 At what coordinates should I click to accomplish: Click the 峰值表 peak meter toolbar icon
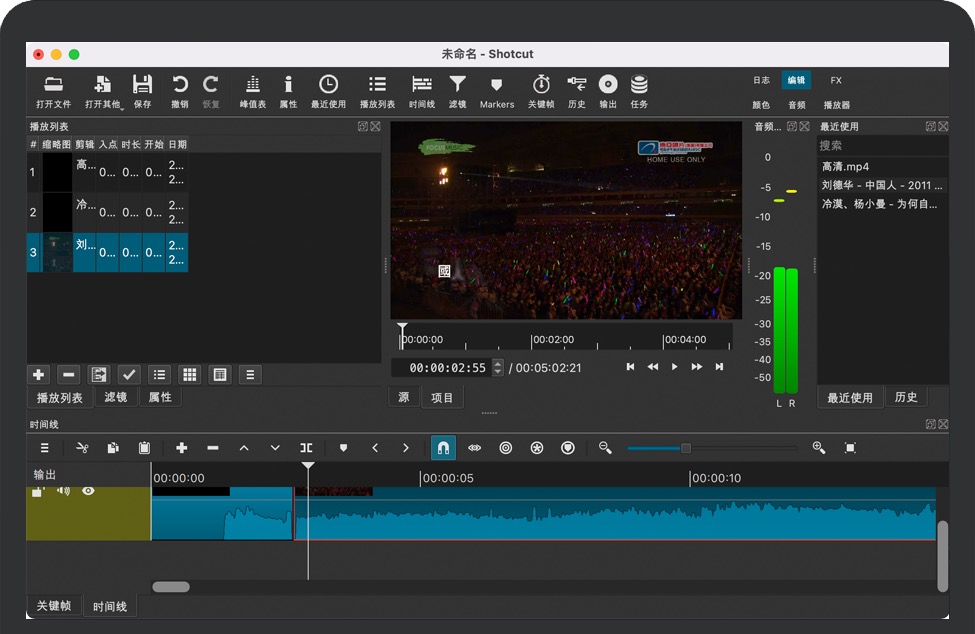point(253,85)
